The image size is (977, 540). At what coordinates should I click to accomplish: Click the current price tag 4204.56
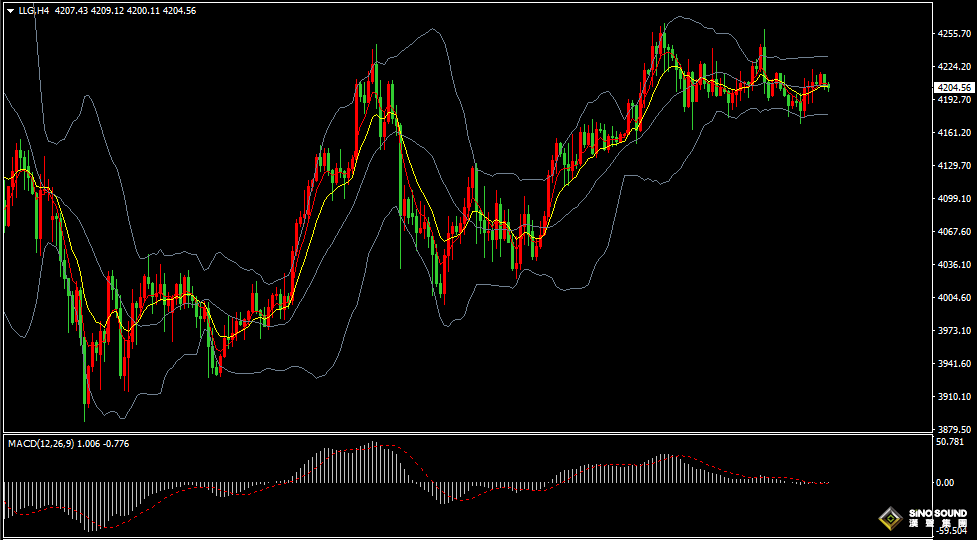[x=953, y=88]
